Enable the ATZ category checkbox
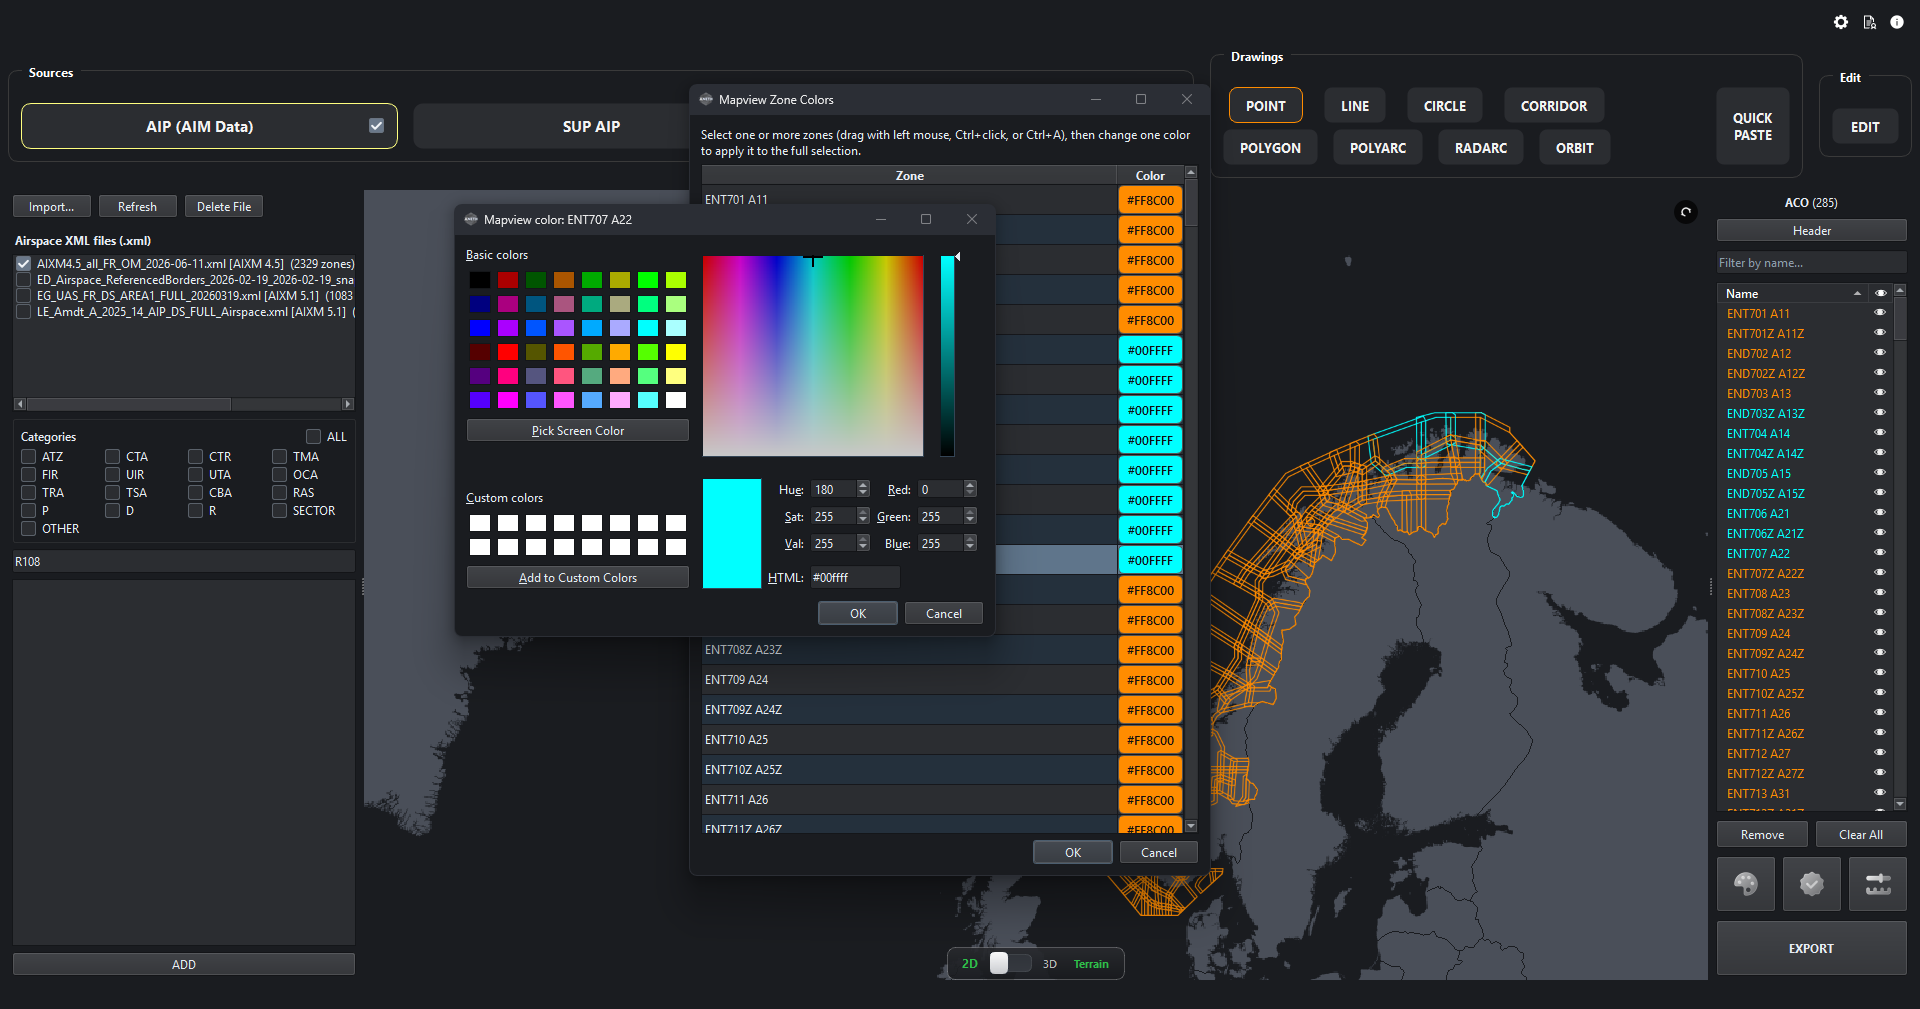 click(x=29, y=457)
